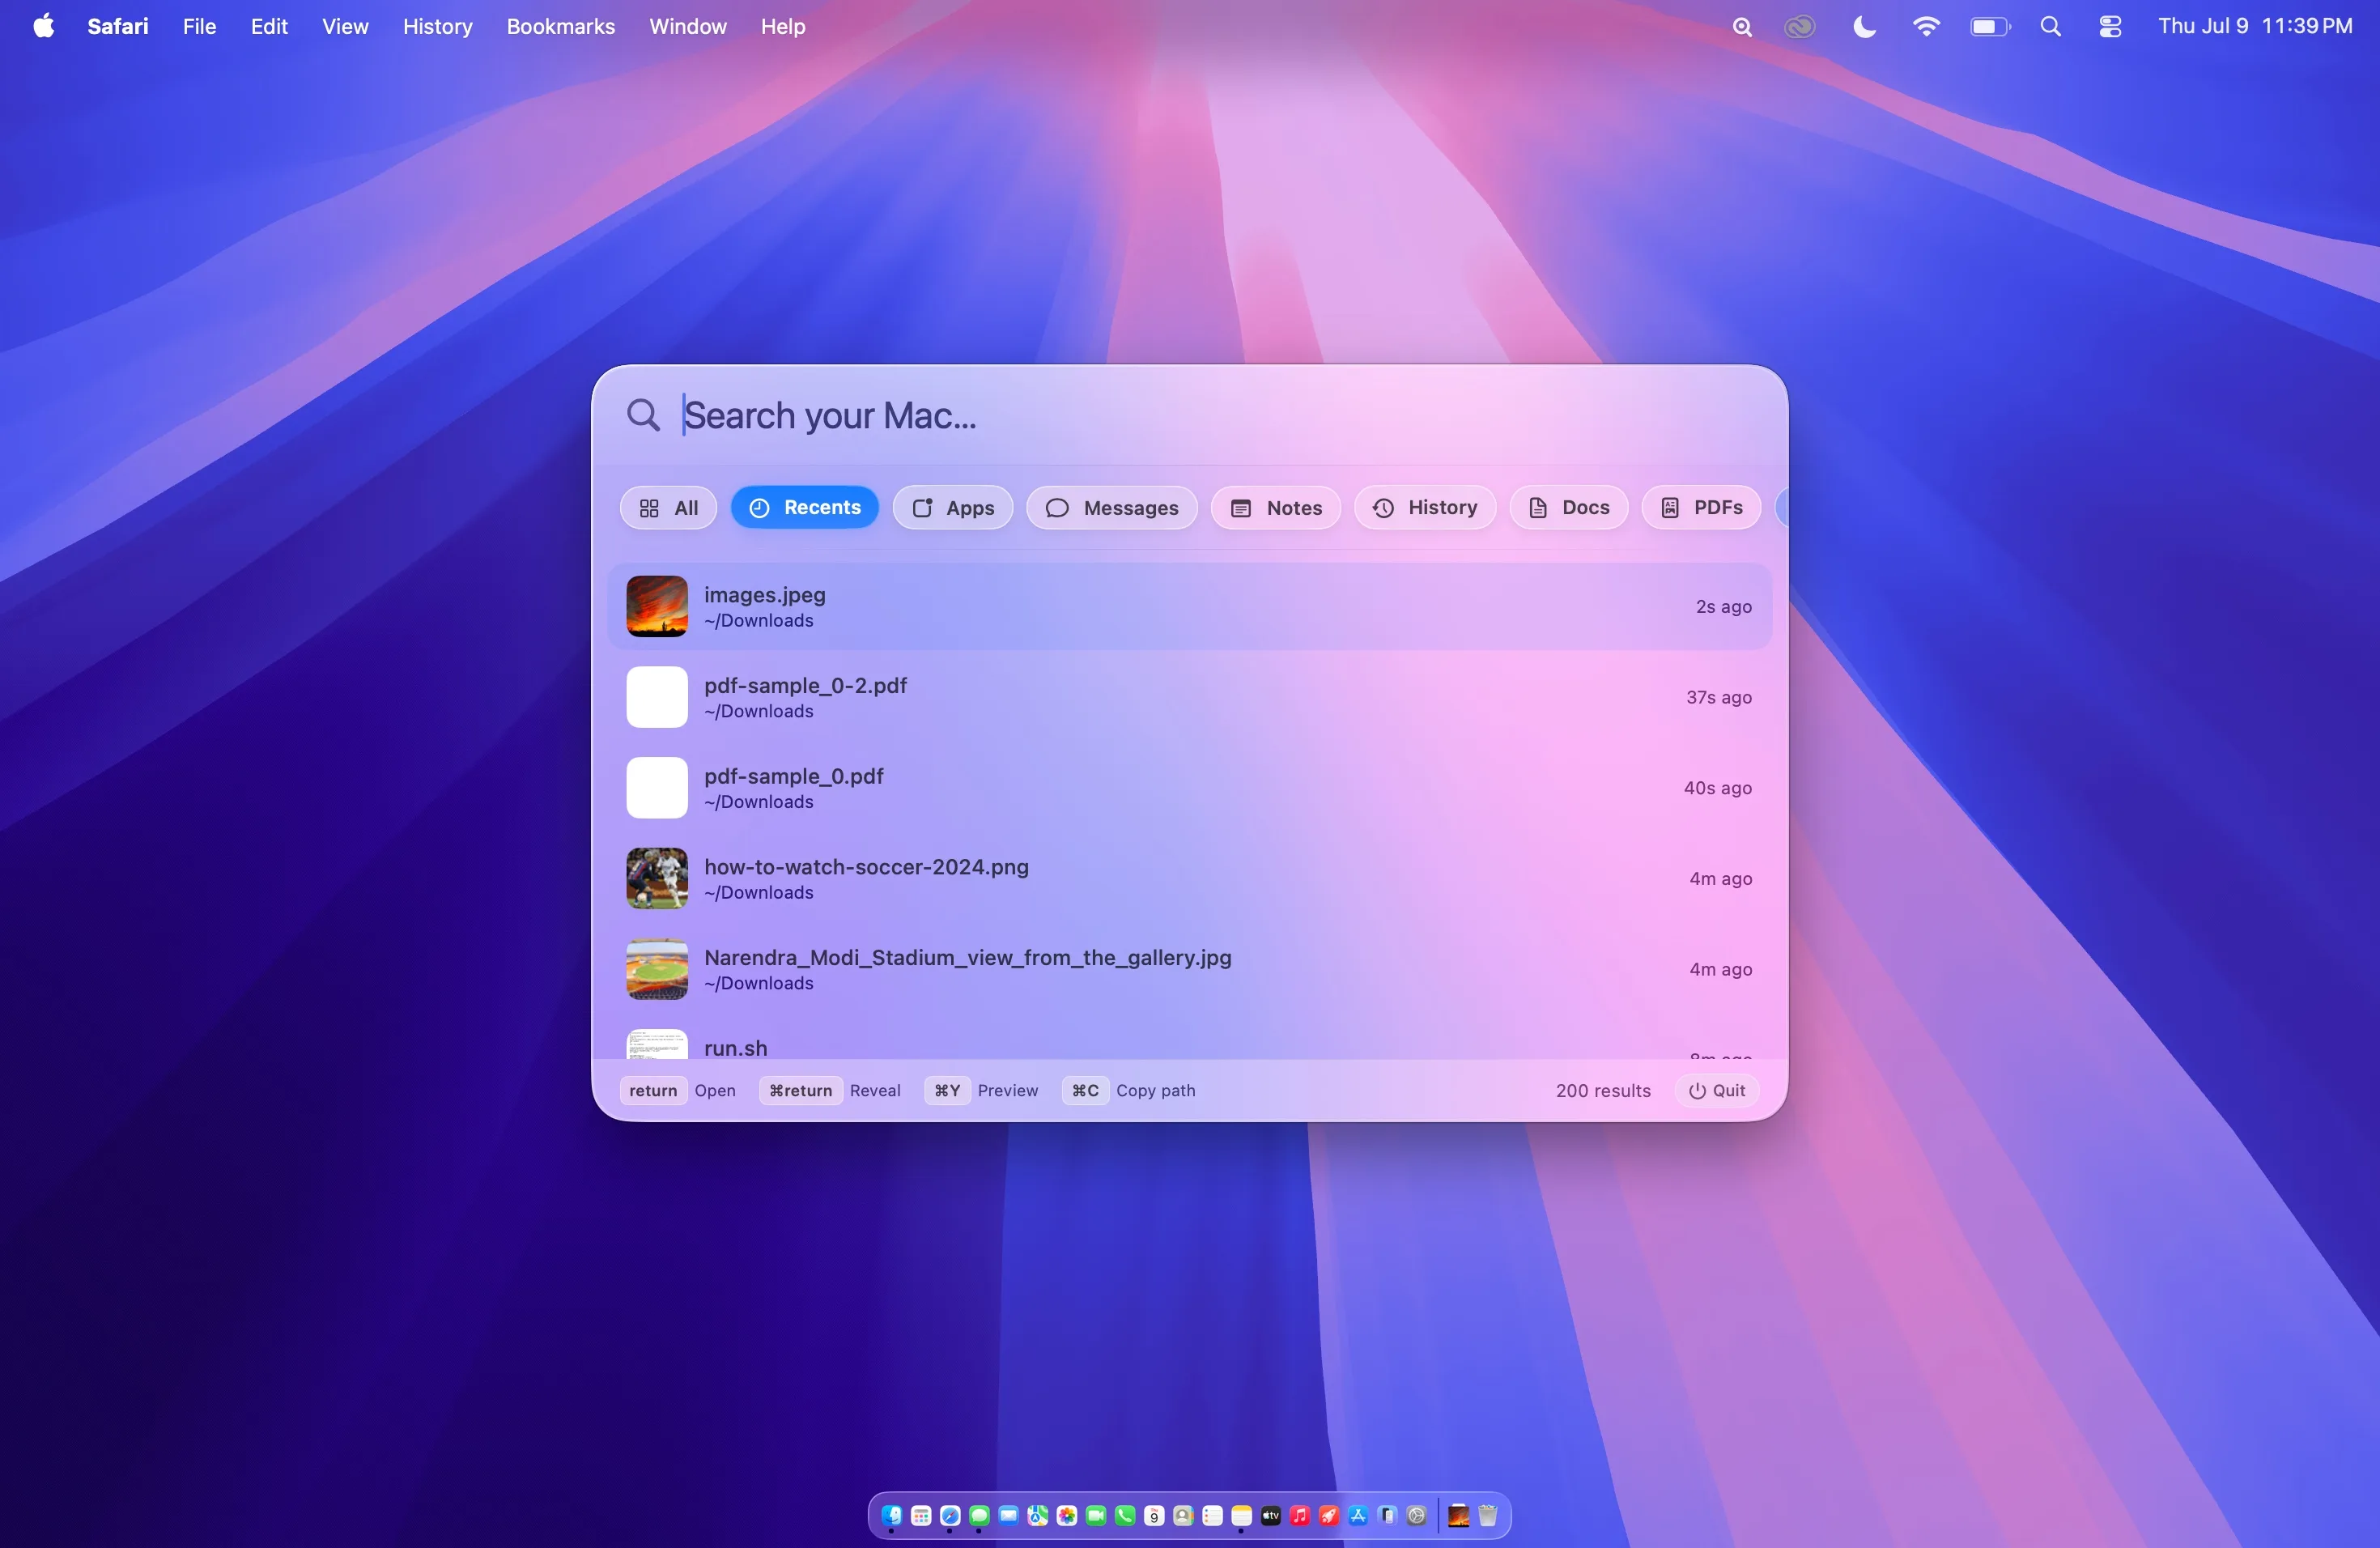Open the File menu
The width and height of the screenshot is (2380, 1548).
point(199,26)
